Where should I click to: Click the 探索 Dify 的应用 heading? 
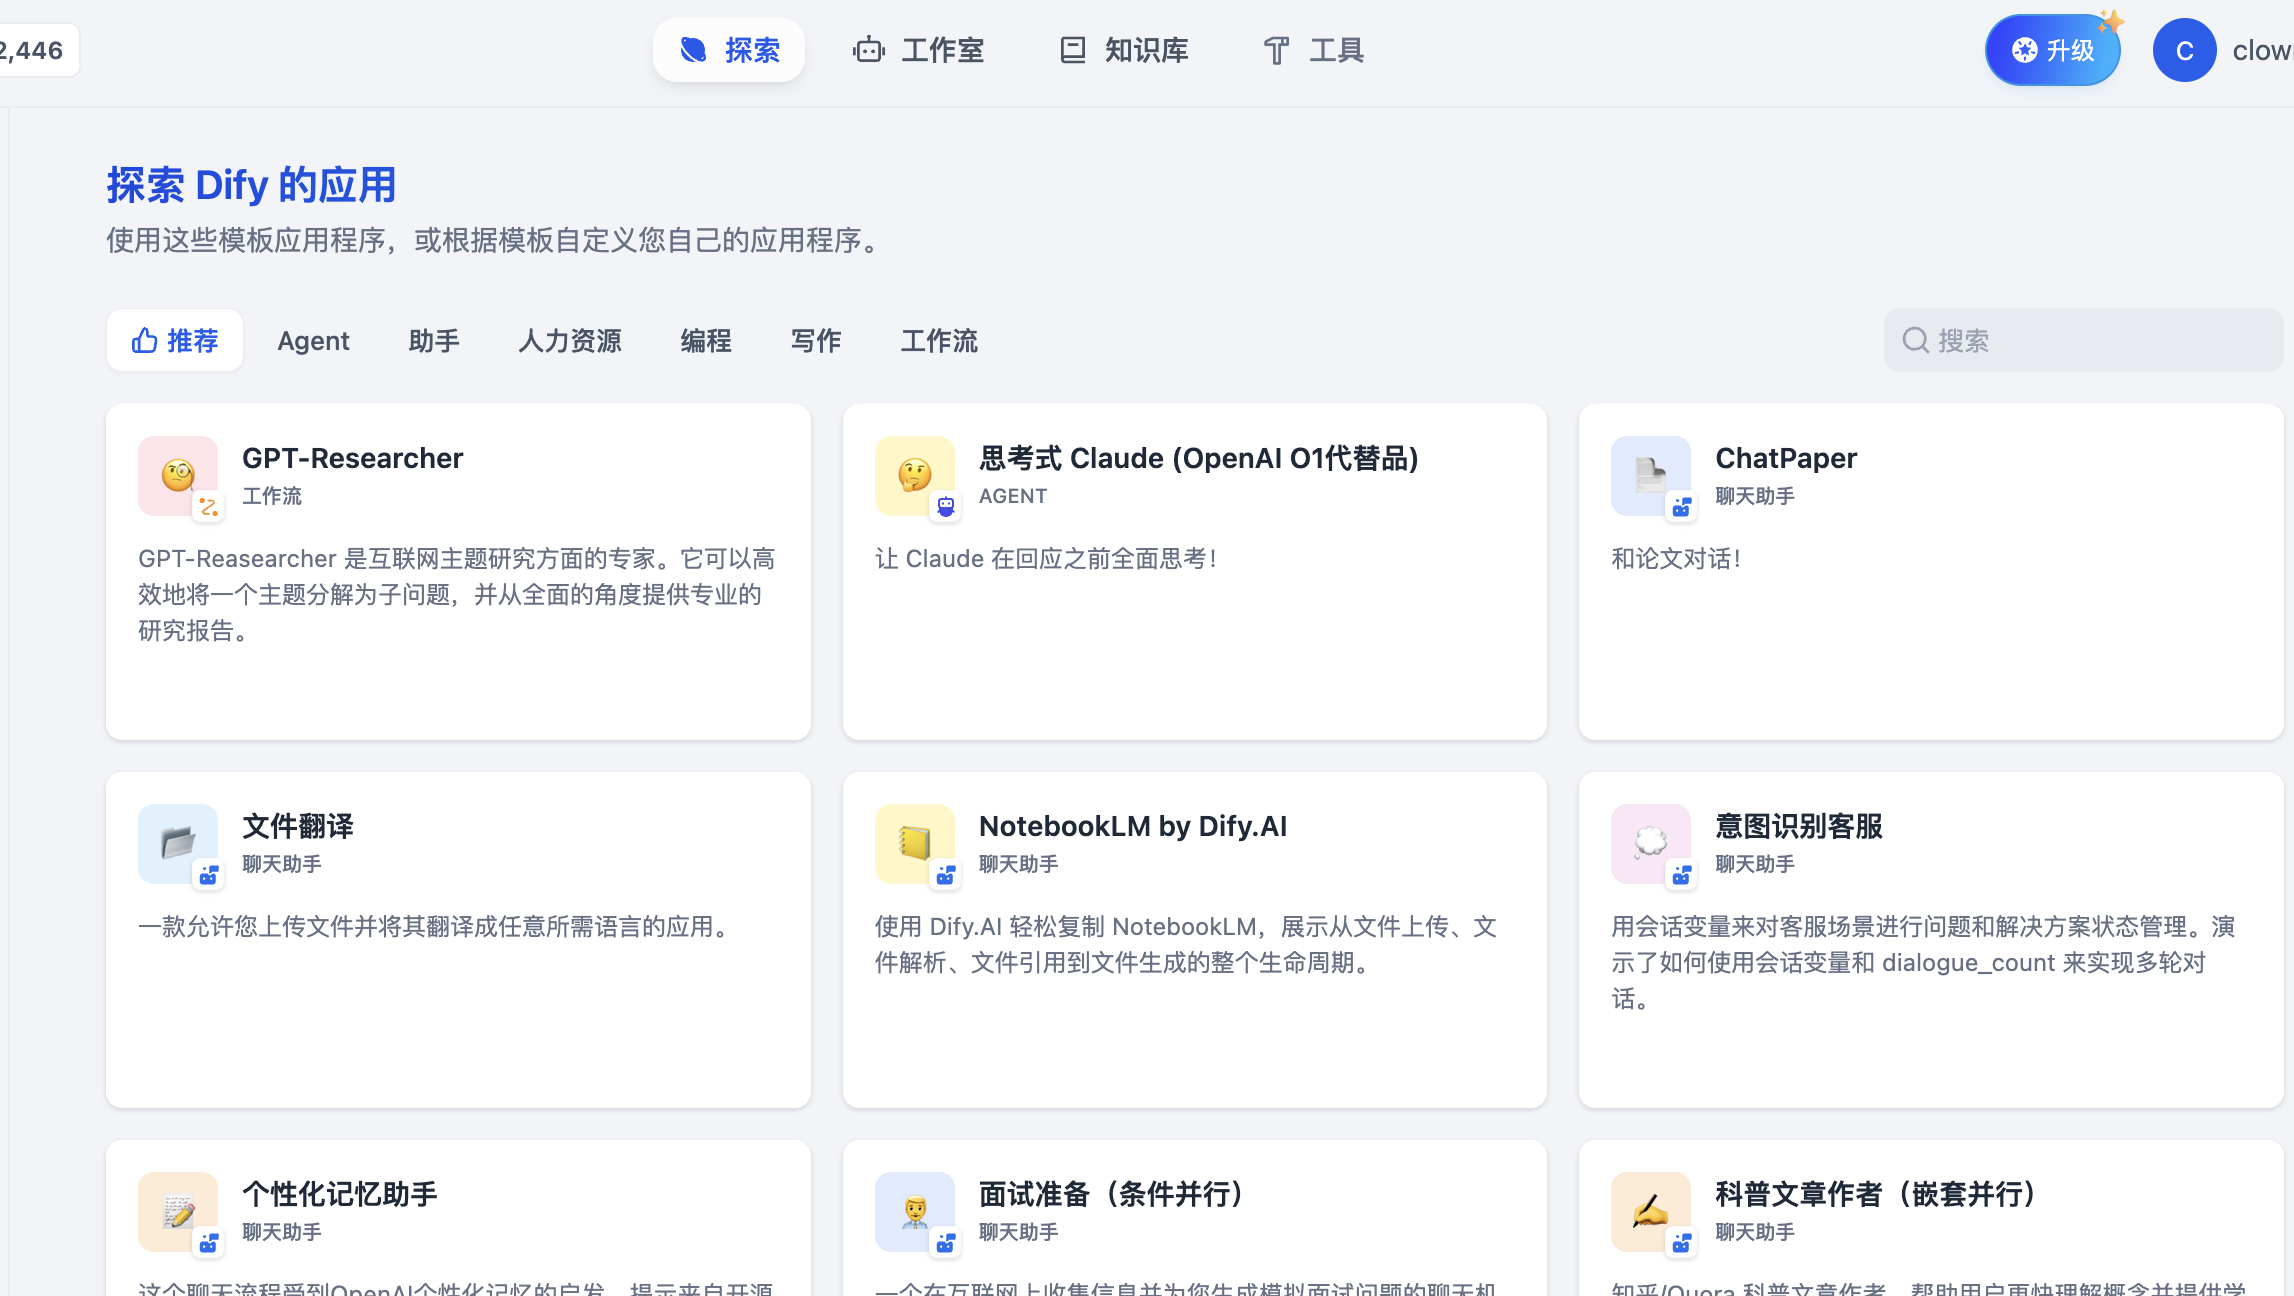point(251,185)
